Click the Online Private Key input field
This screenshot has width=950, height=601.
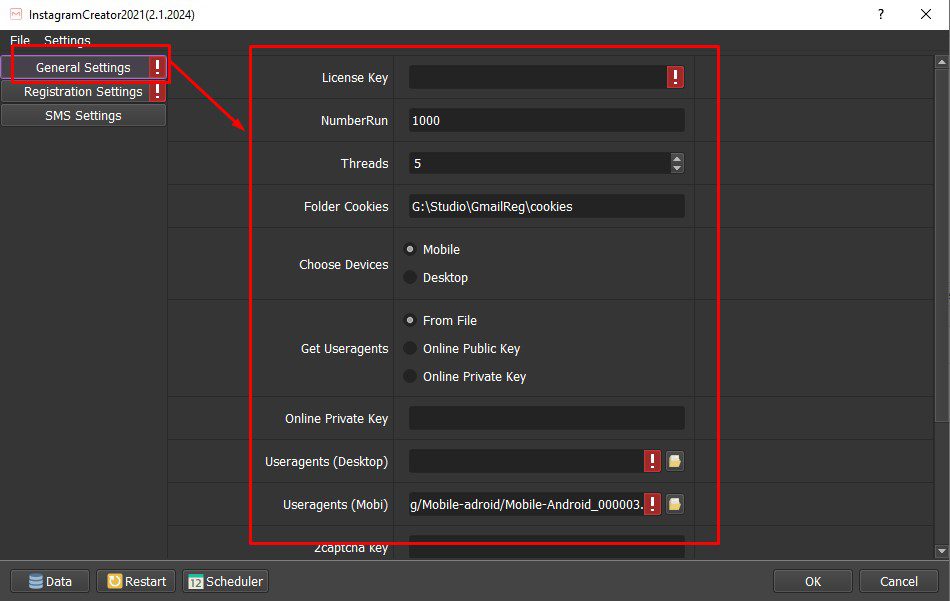pos(547,418)
